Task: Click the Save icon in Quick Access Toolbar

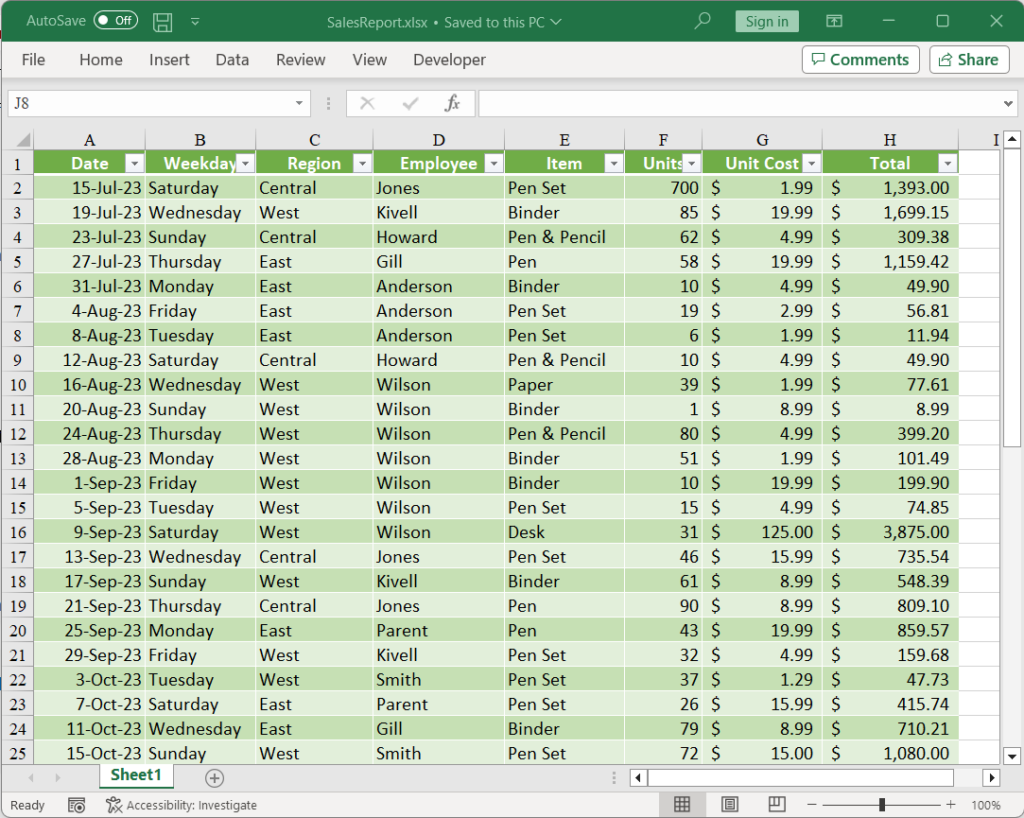Action: pos(162,20)
